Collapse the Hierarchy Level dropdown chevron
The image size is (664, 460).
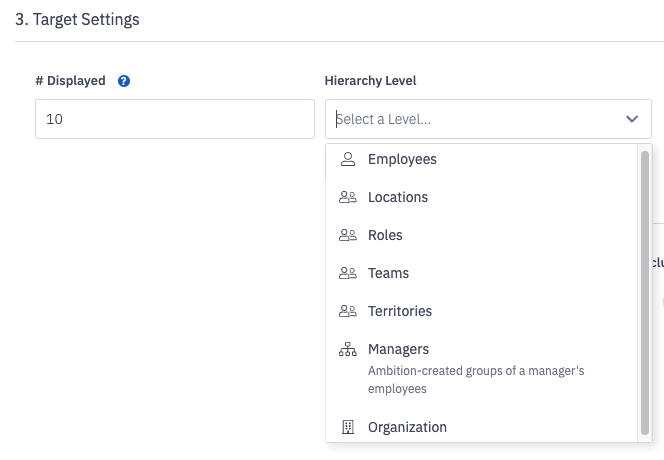[x=632, y=119]
